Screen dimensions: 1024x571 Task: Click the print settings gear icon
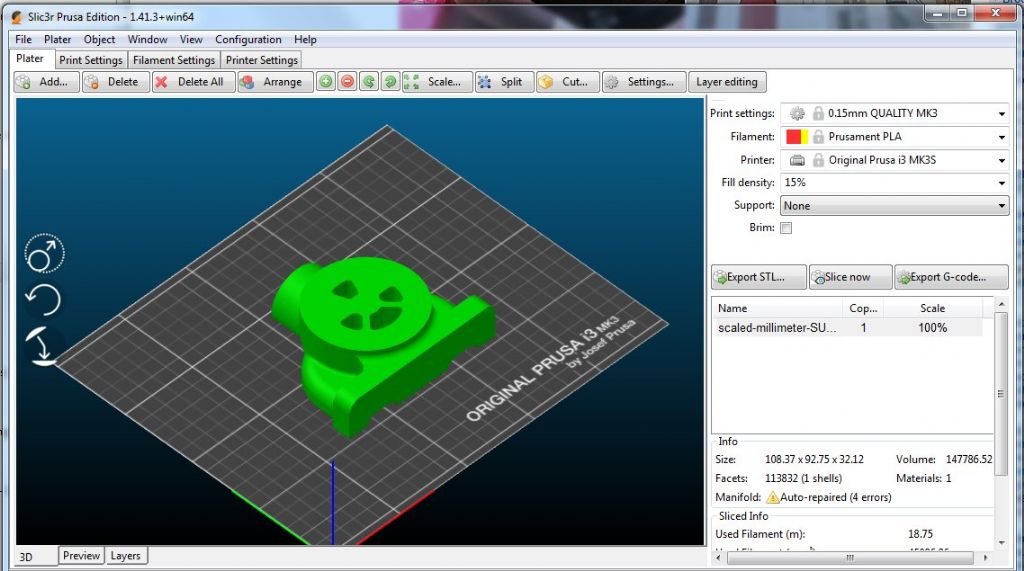(x=797, y=114)
